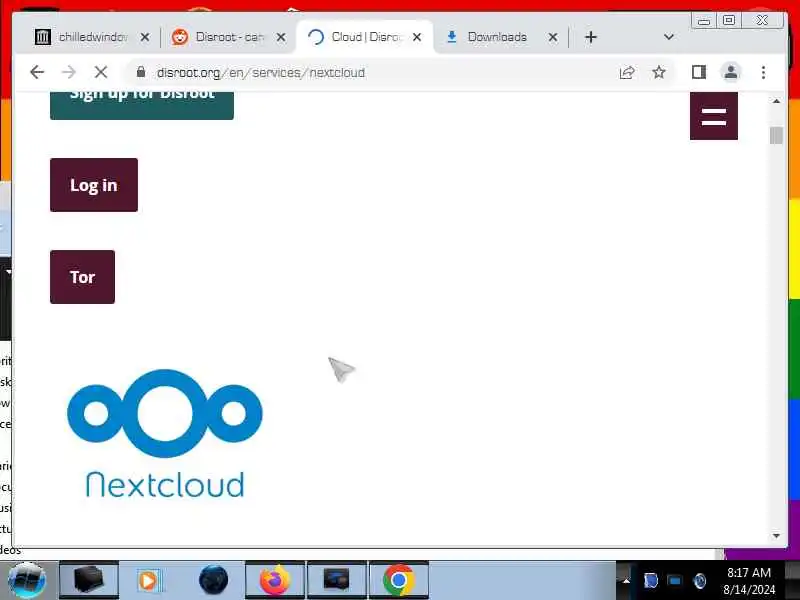
Task: Click the scrollbar down arrow
Action: pos(776,535)
